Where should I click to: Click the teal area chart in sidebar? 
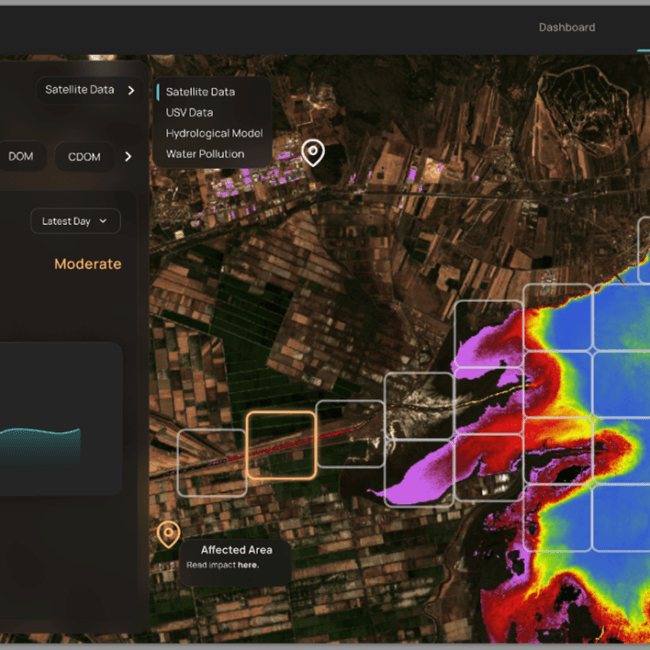[x=40, y=450]
